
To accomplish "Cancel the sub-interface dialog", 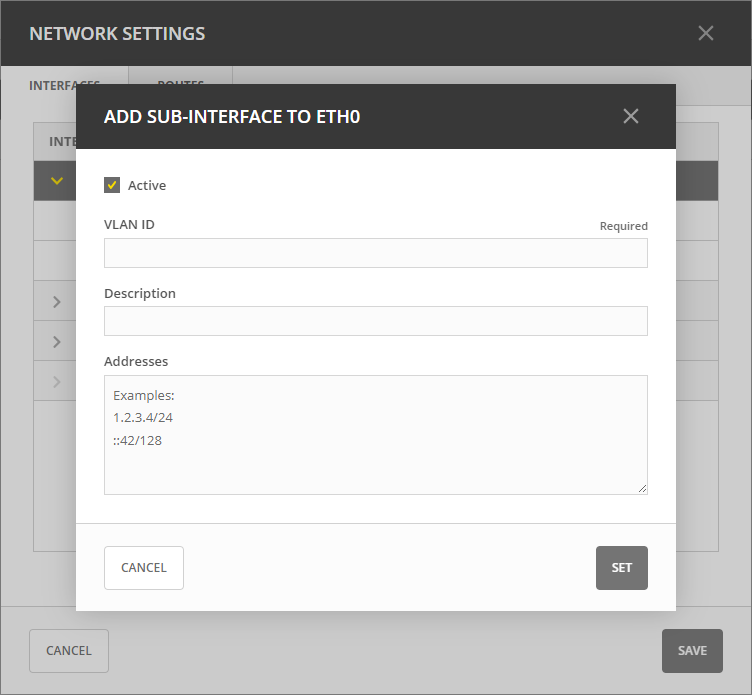I will click(144, 567).
